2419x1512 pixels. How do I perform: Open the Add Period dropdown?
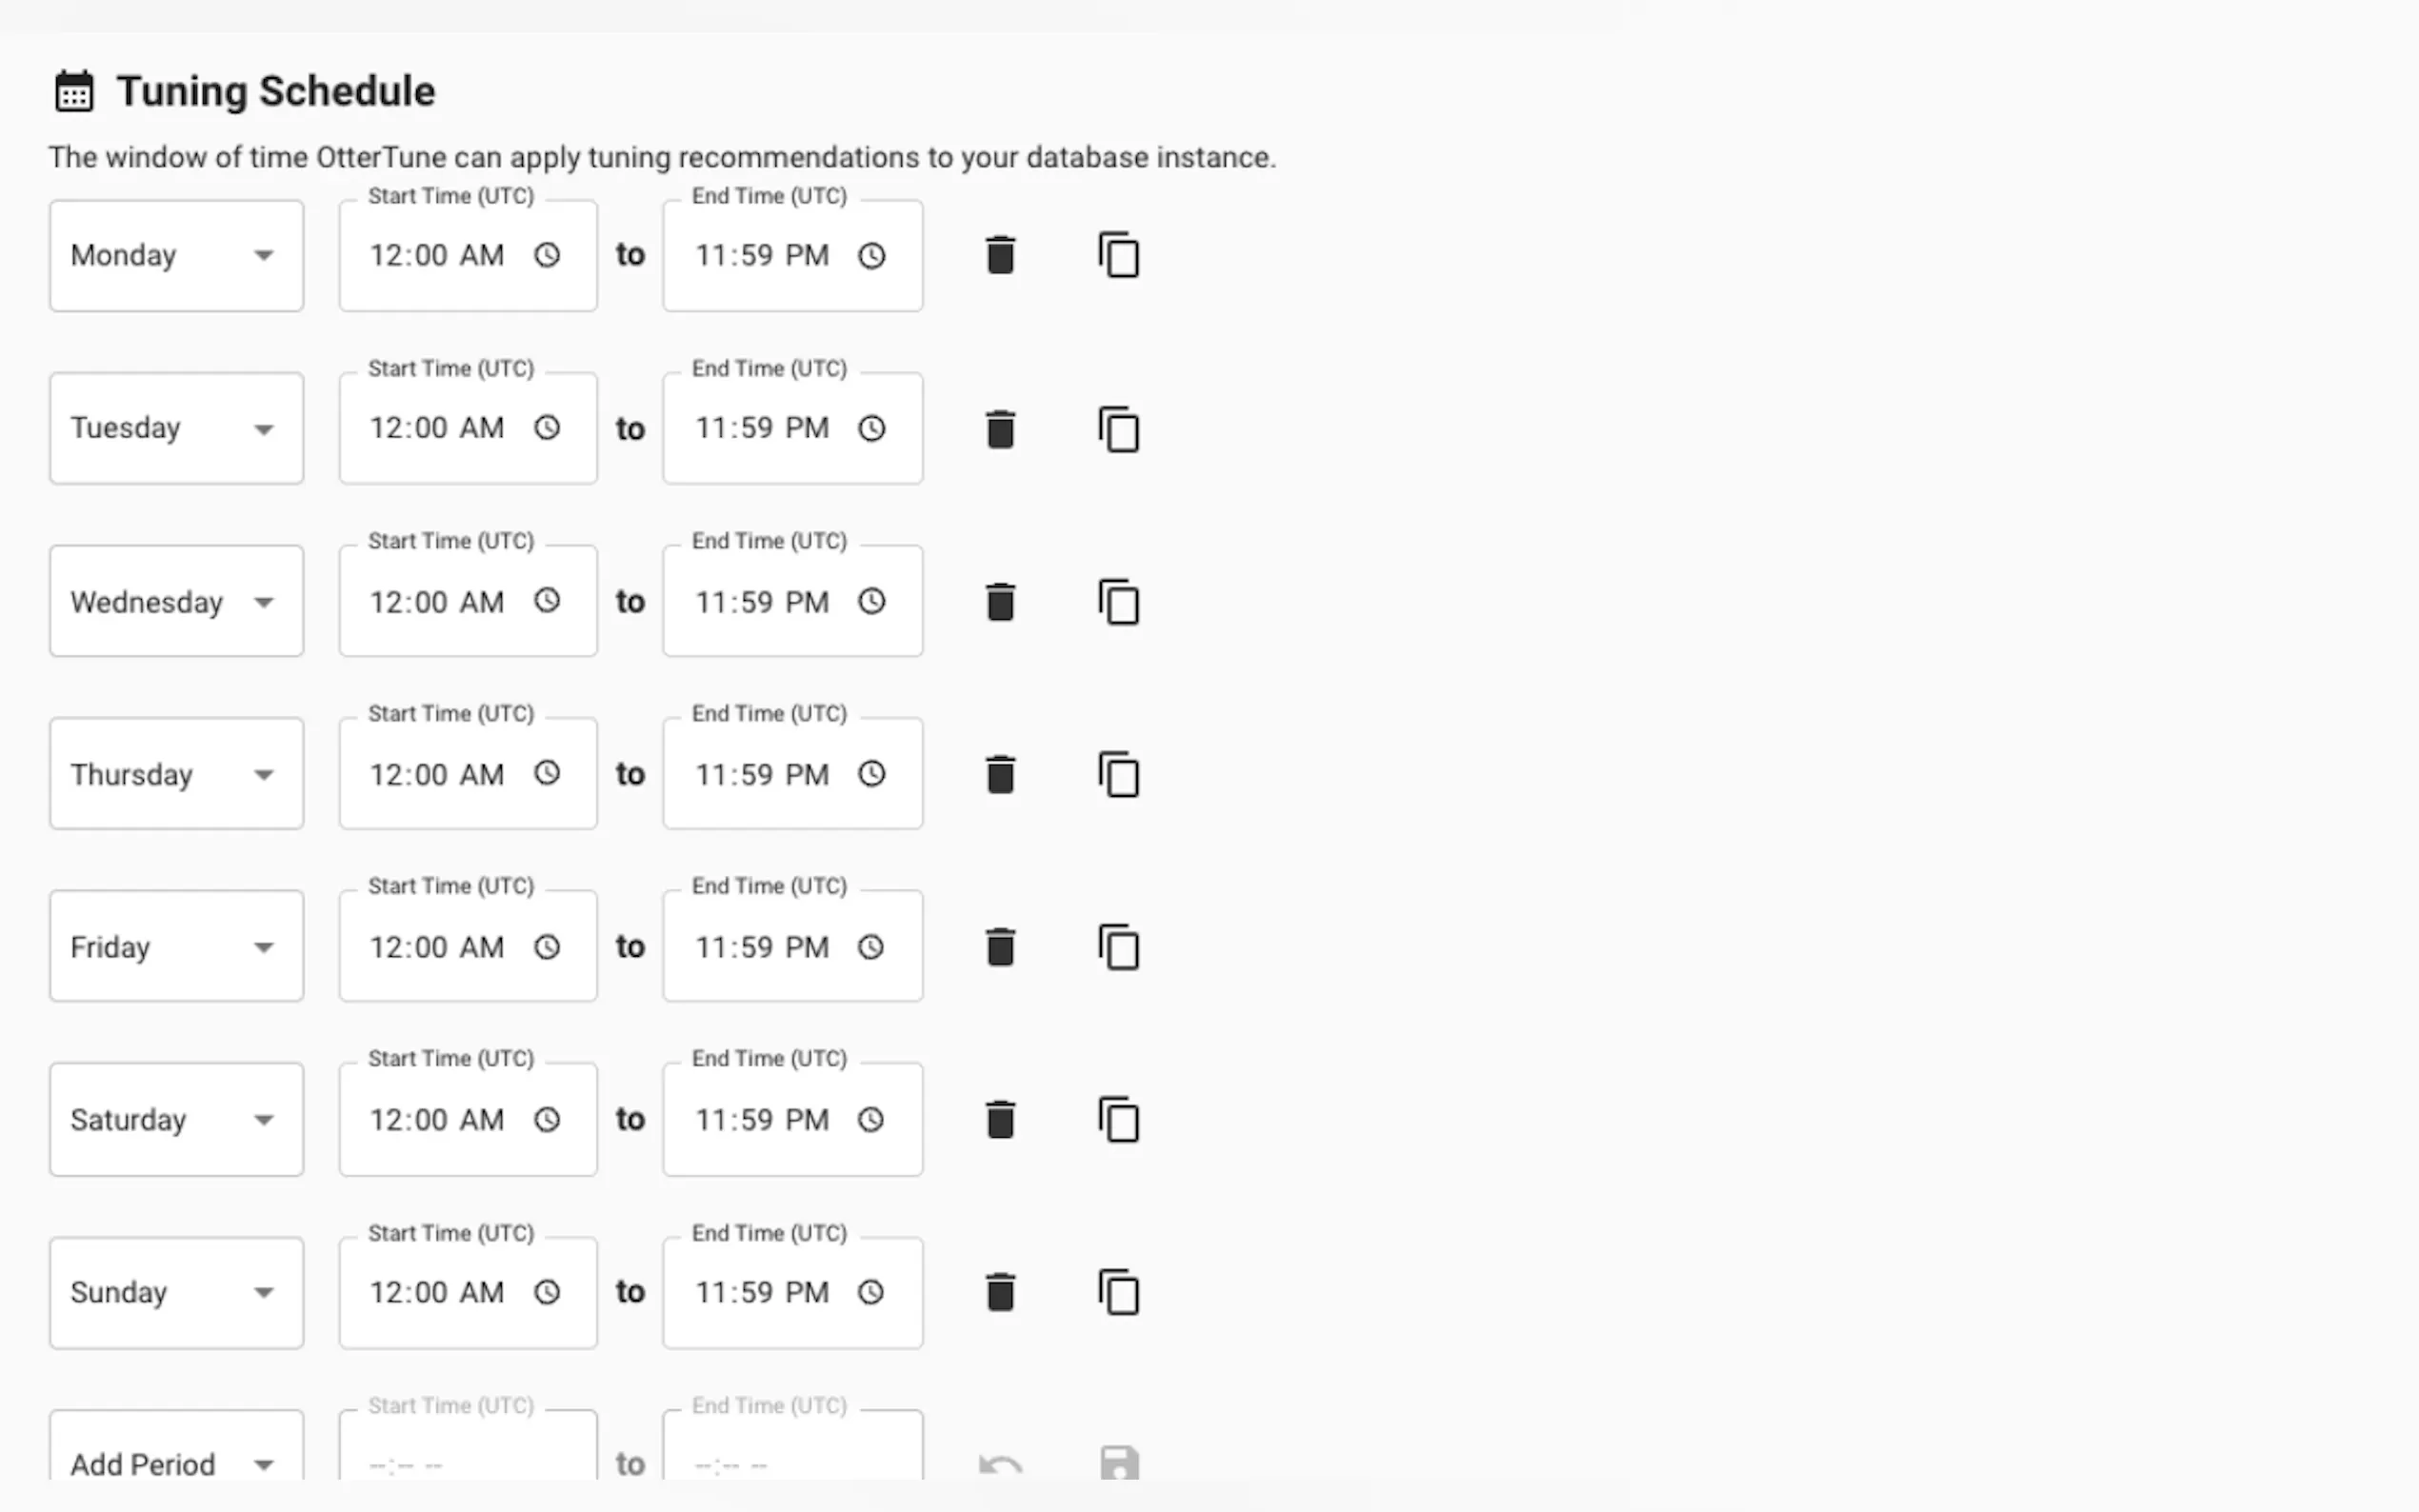(x=176, y=1463)
